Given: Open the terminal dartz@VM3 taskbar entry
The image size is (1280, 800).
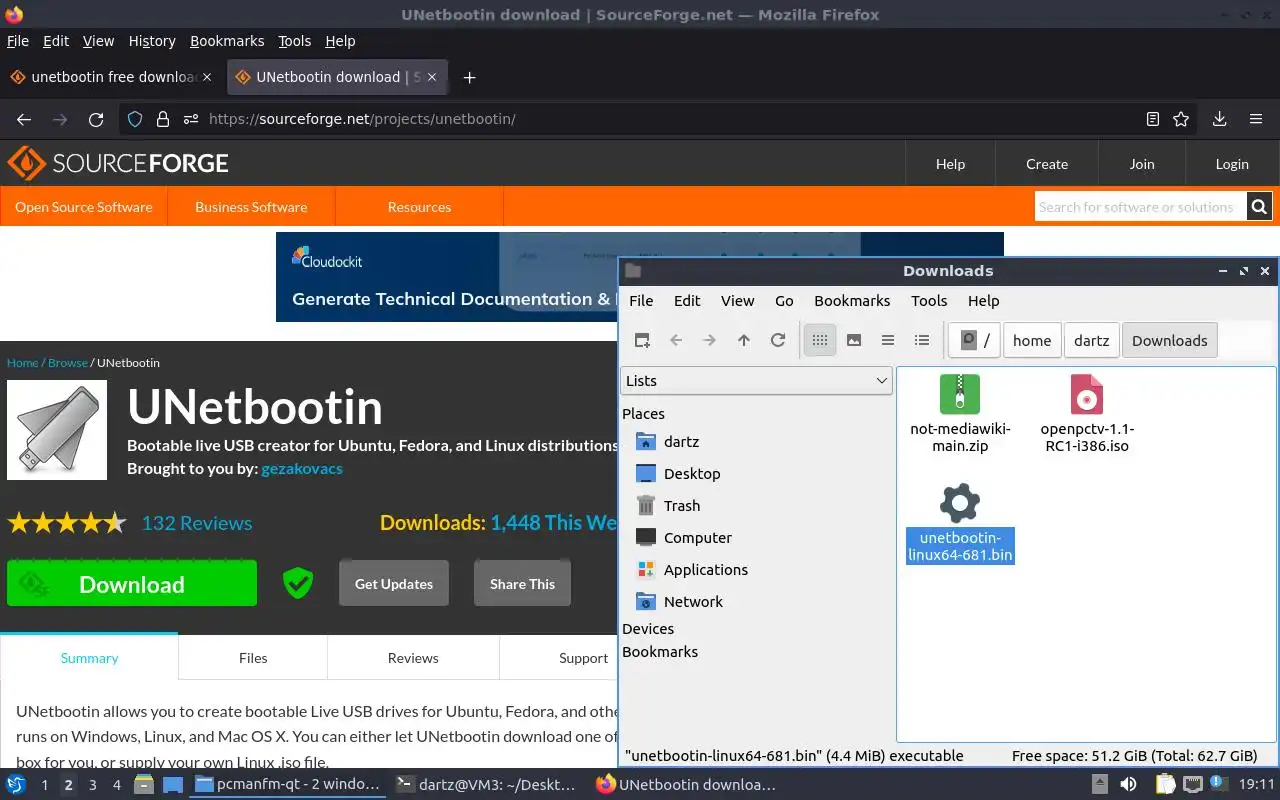Looking at the screenshot, I should tap(485, 785).
